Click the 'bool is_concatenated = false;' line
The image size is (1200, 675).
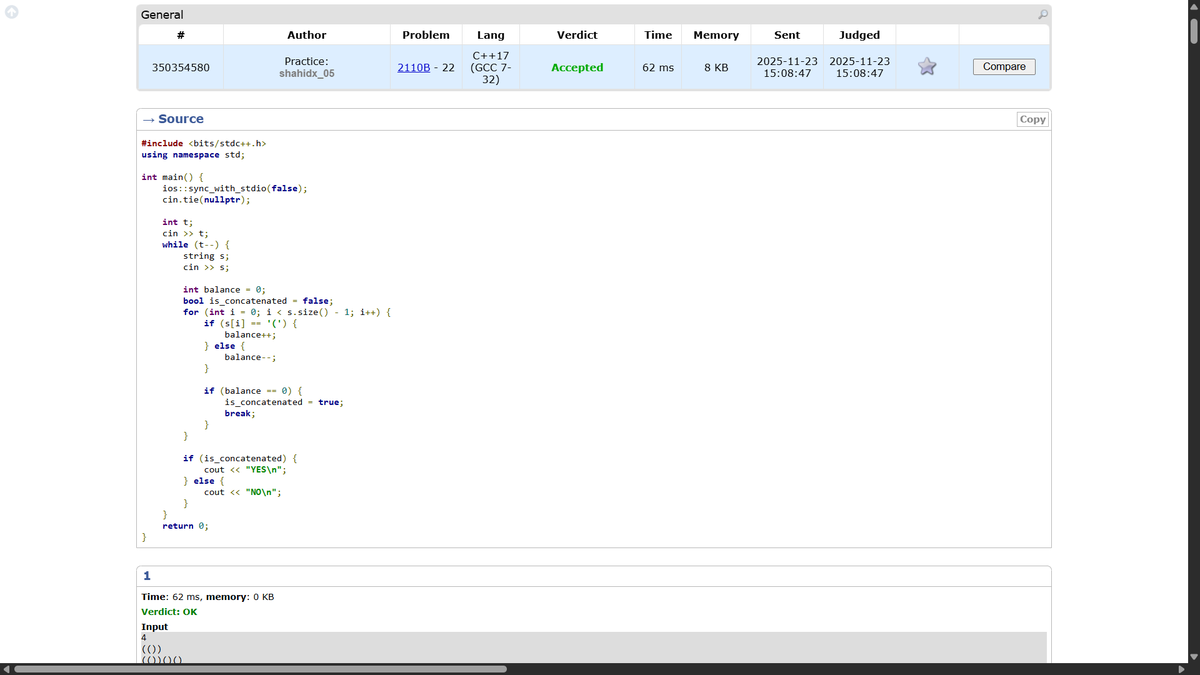click(x=258, y=301)
